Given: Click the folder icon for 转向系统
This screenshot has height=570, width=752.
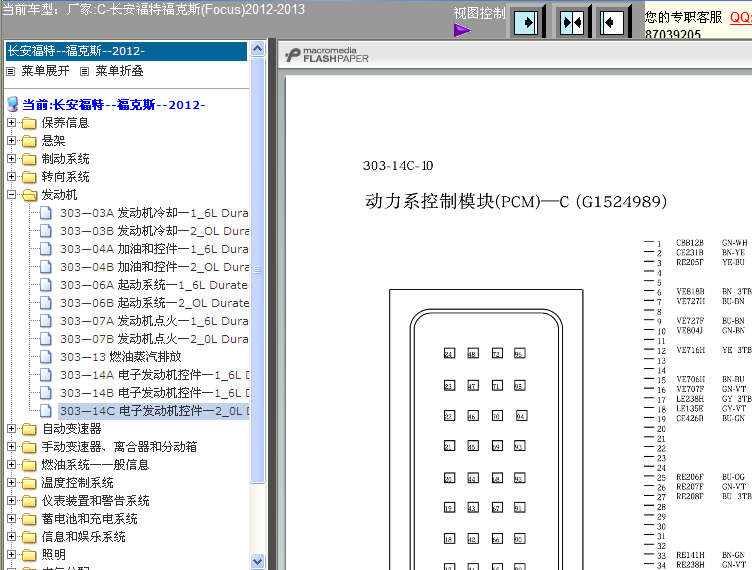Looking at the screenshot, I should point(29,177).
